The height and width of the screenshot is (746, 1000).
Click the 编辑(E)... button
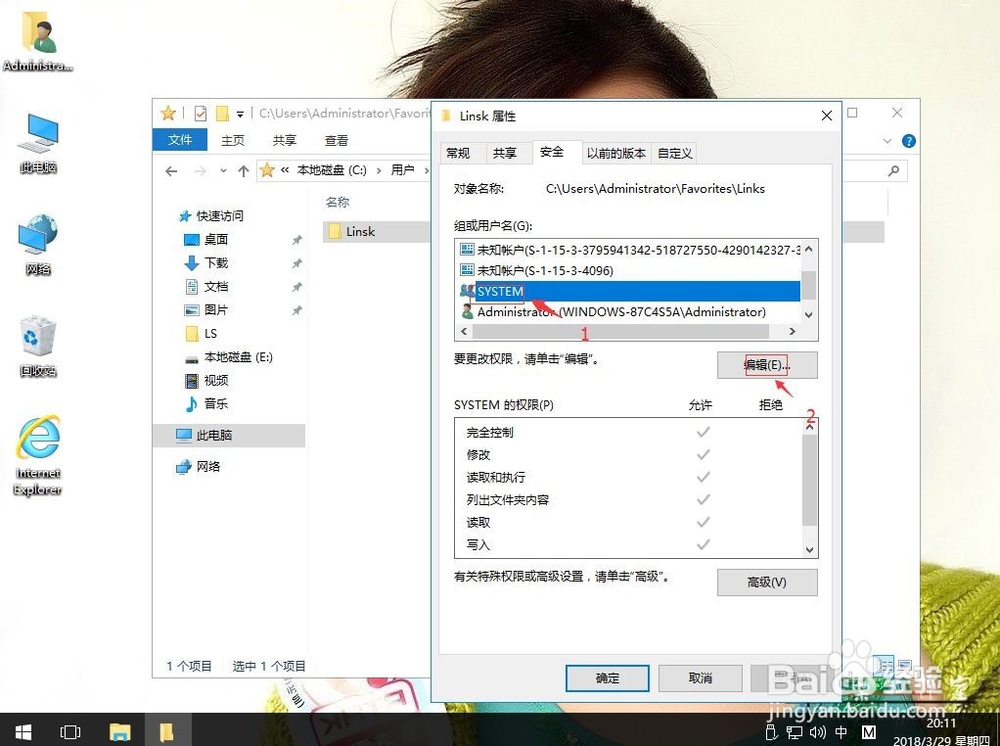(767, 365)
